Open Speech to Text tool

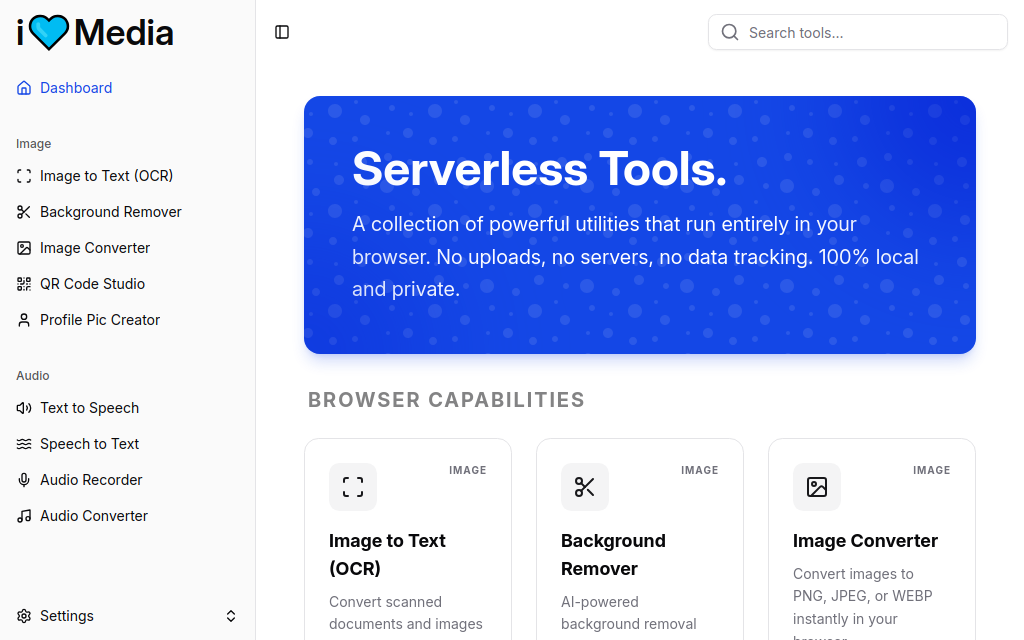89,443
